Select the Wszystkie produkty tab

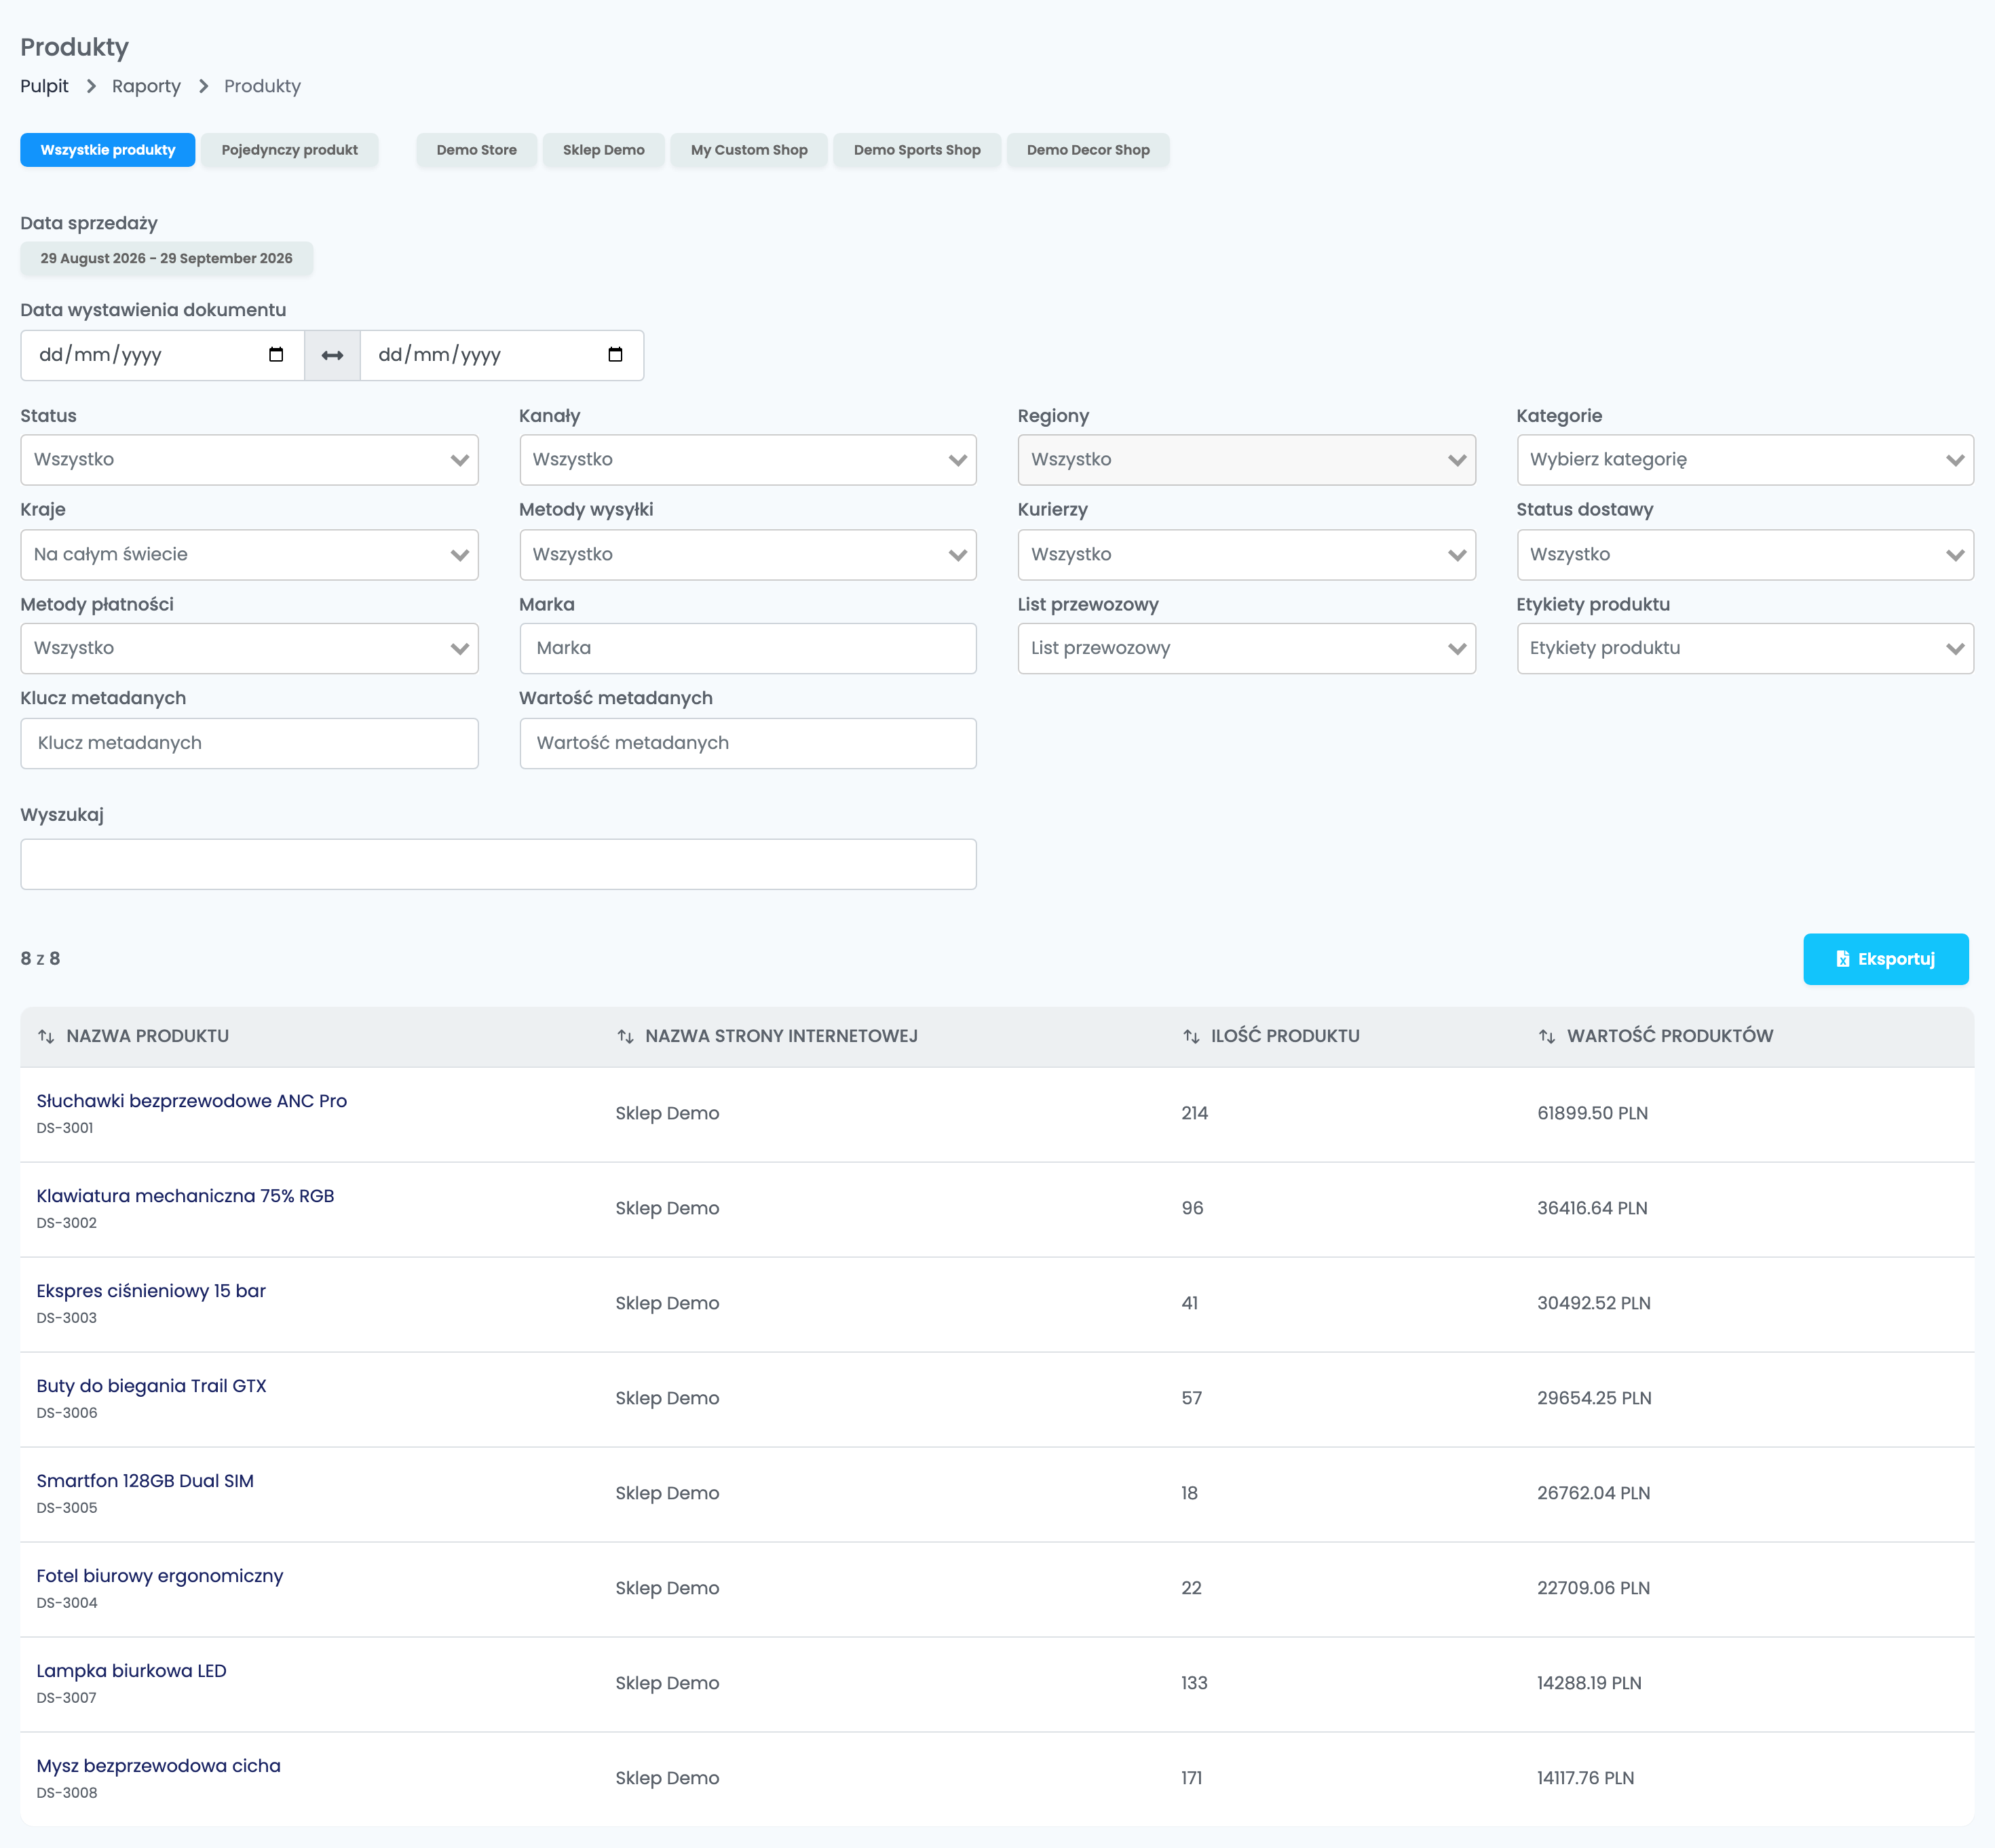pos(108,150)
